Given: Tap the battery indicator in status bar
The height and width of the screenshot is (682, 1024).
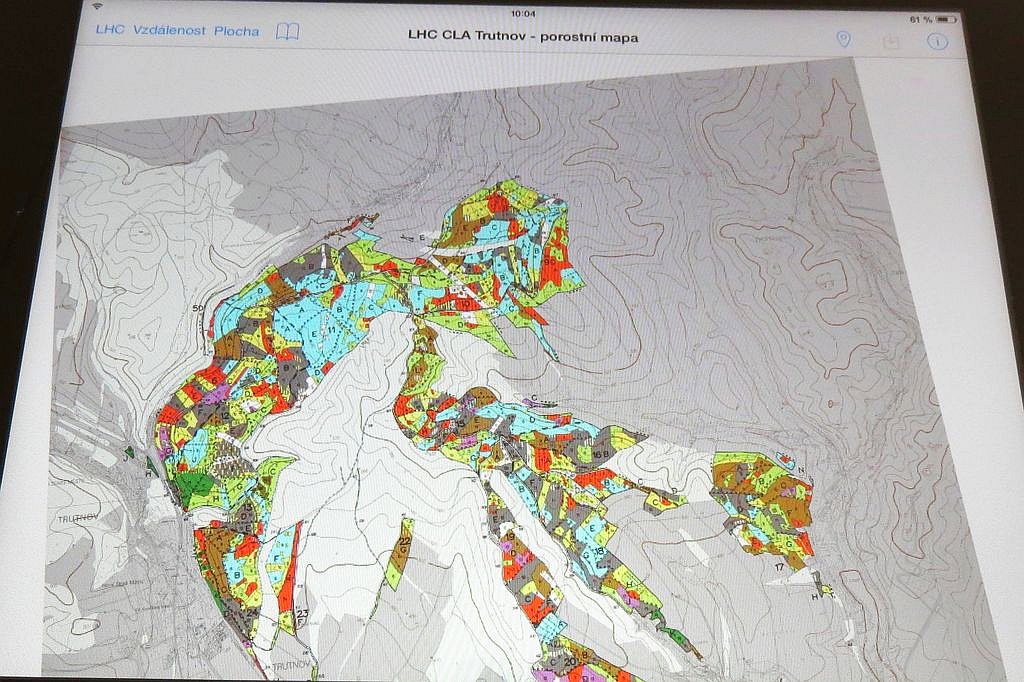Looking at the screenshot, I should (x=945, y=19).
